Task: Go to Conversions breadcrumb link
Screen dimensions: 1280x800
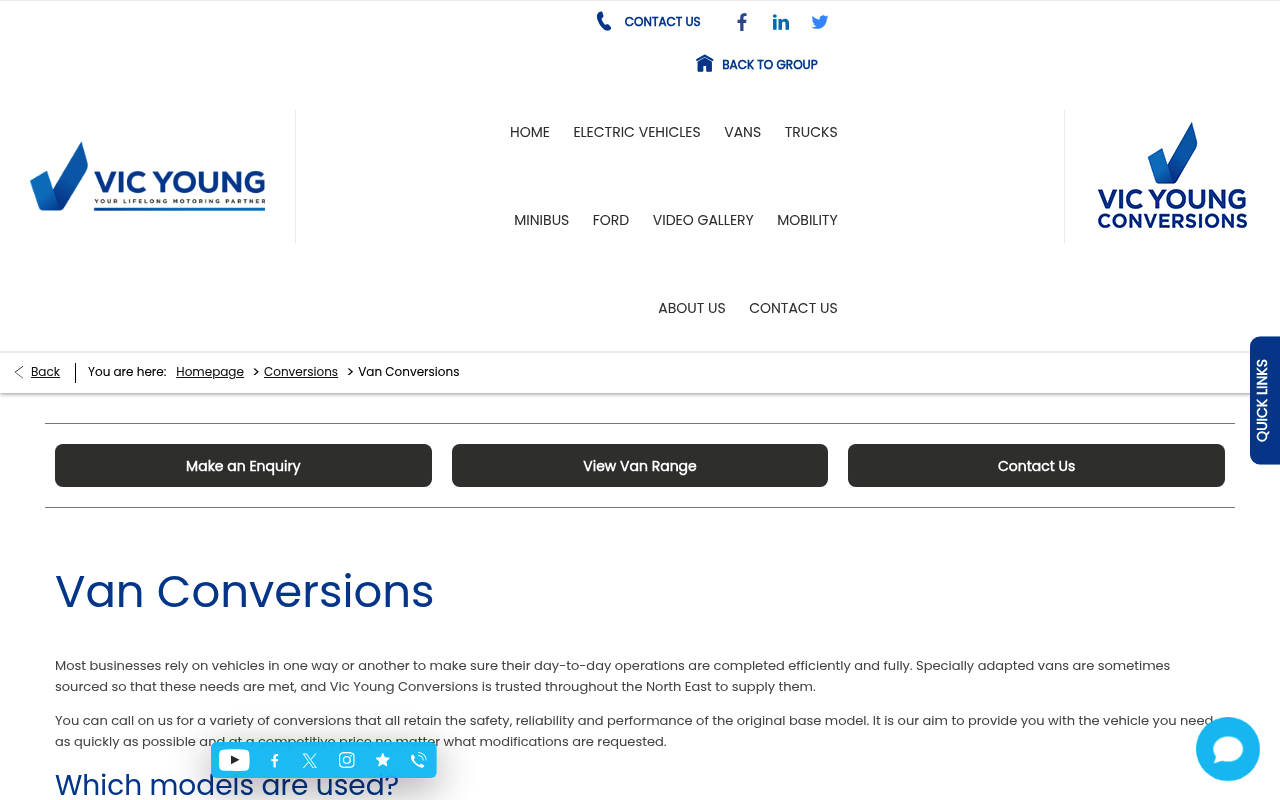Action: pyautogui.click(x=301, y=372)
